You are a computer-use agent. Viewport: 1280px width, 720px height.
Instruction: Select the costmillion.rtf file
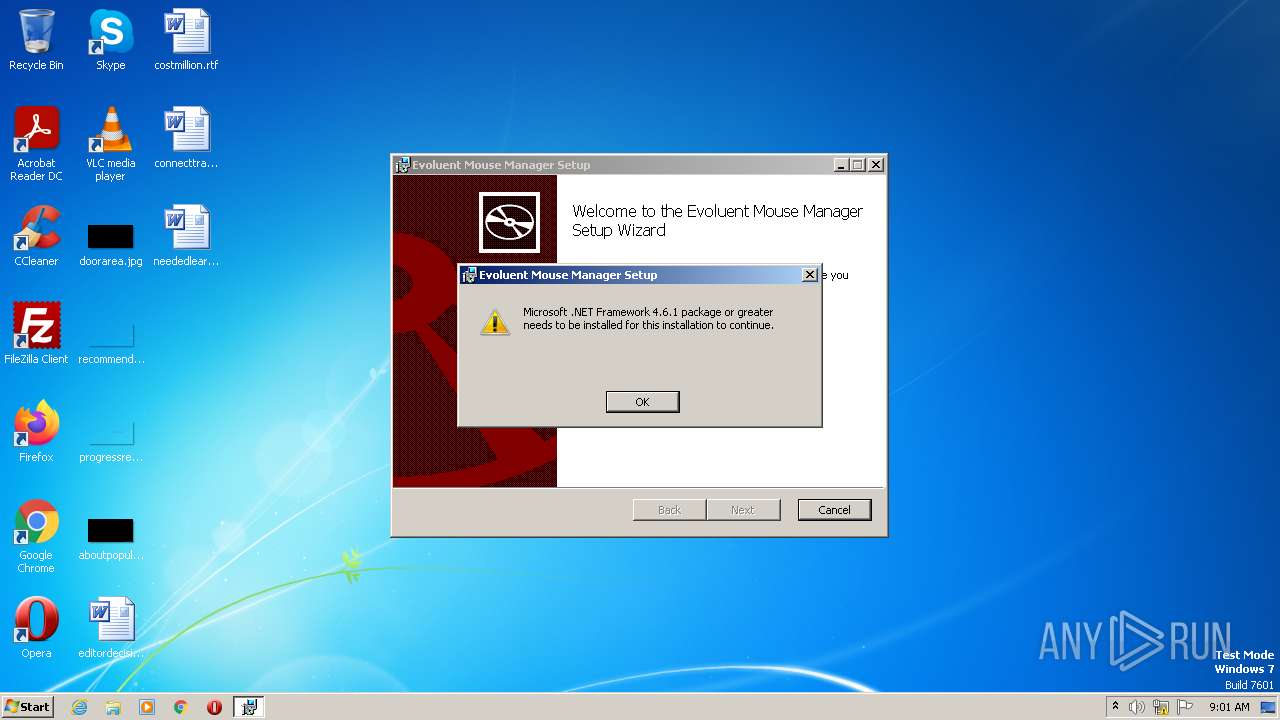point(186,40)
